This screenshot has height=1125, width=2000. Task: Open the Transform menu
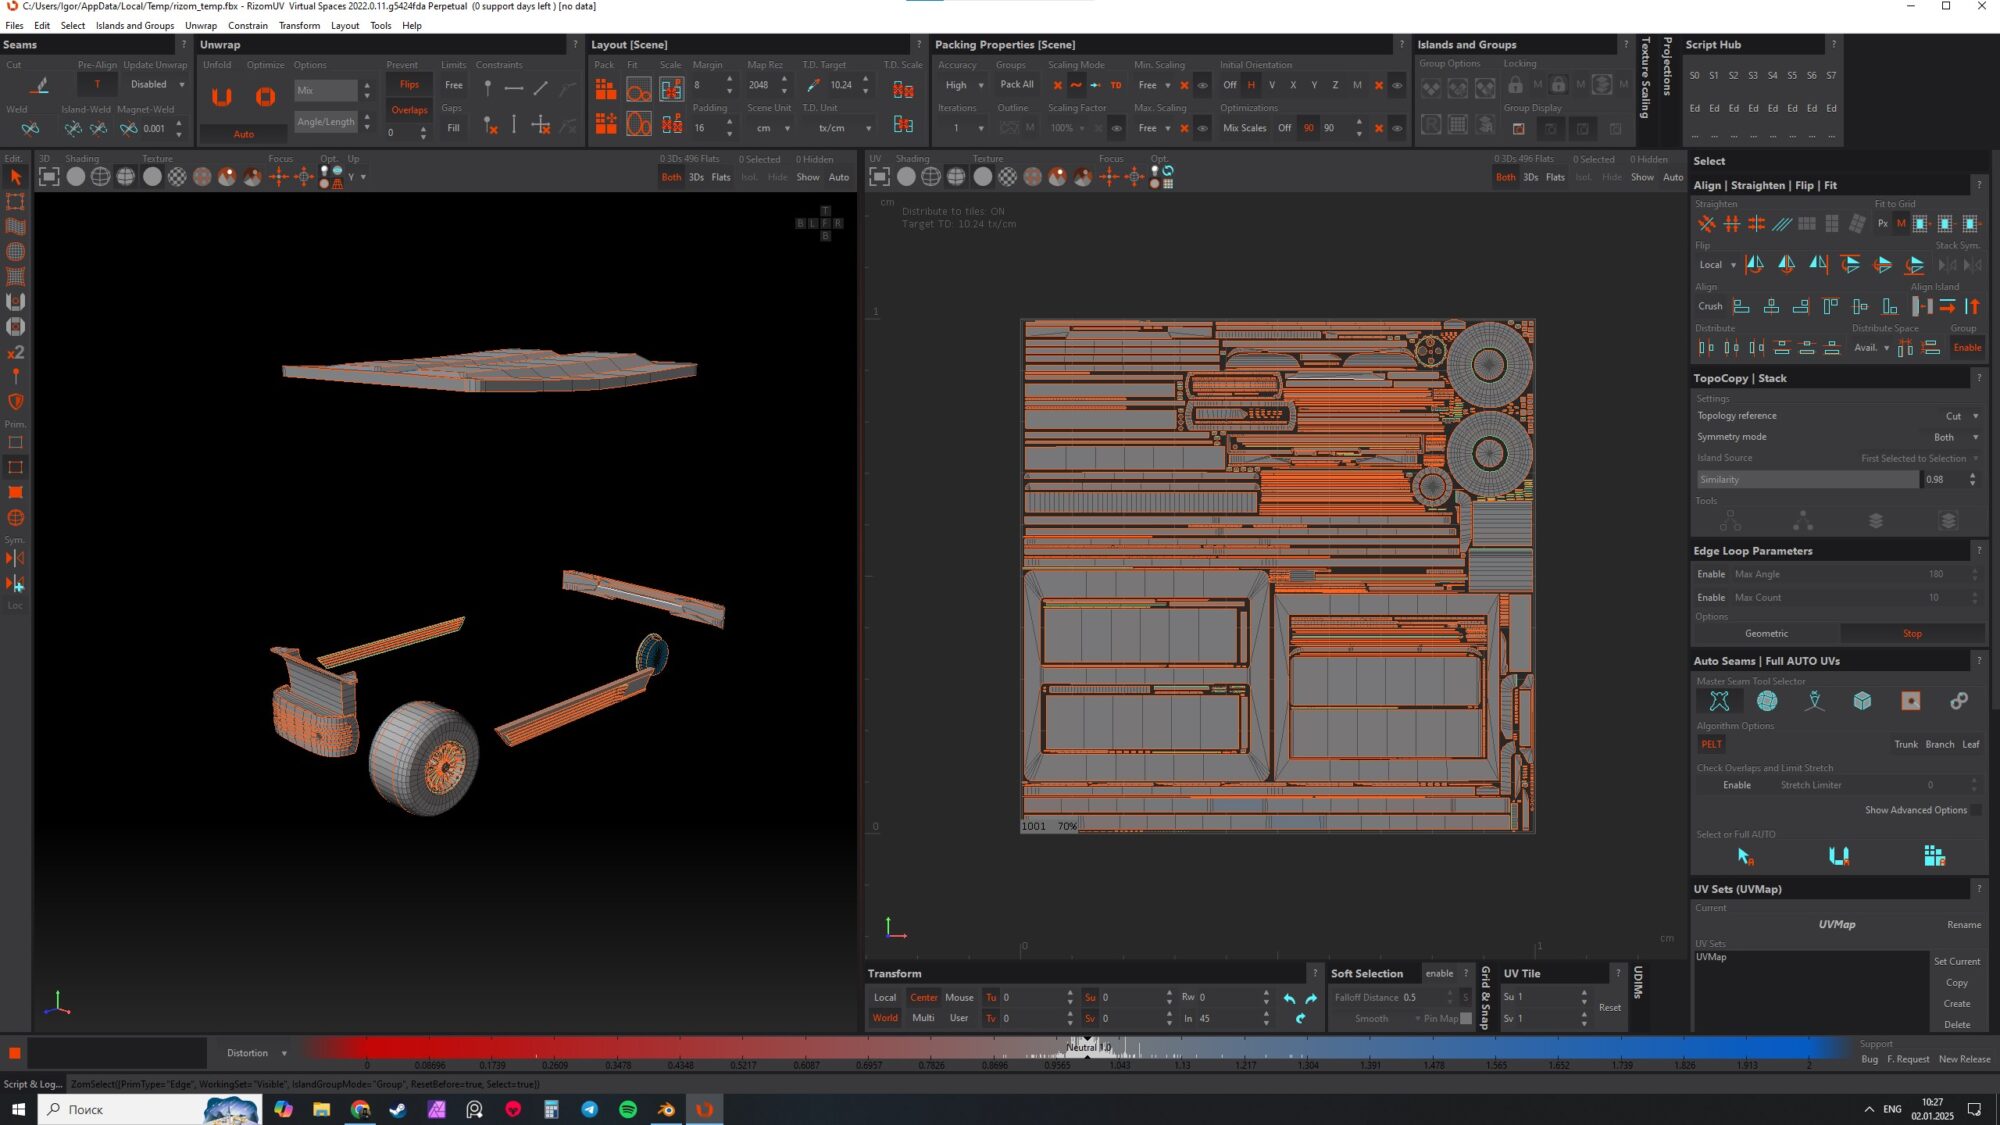(299, 26)
